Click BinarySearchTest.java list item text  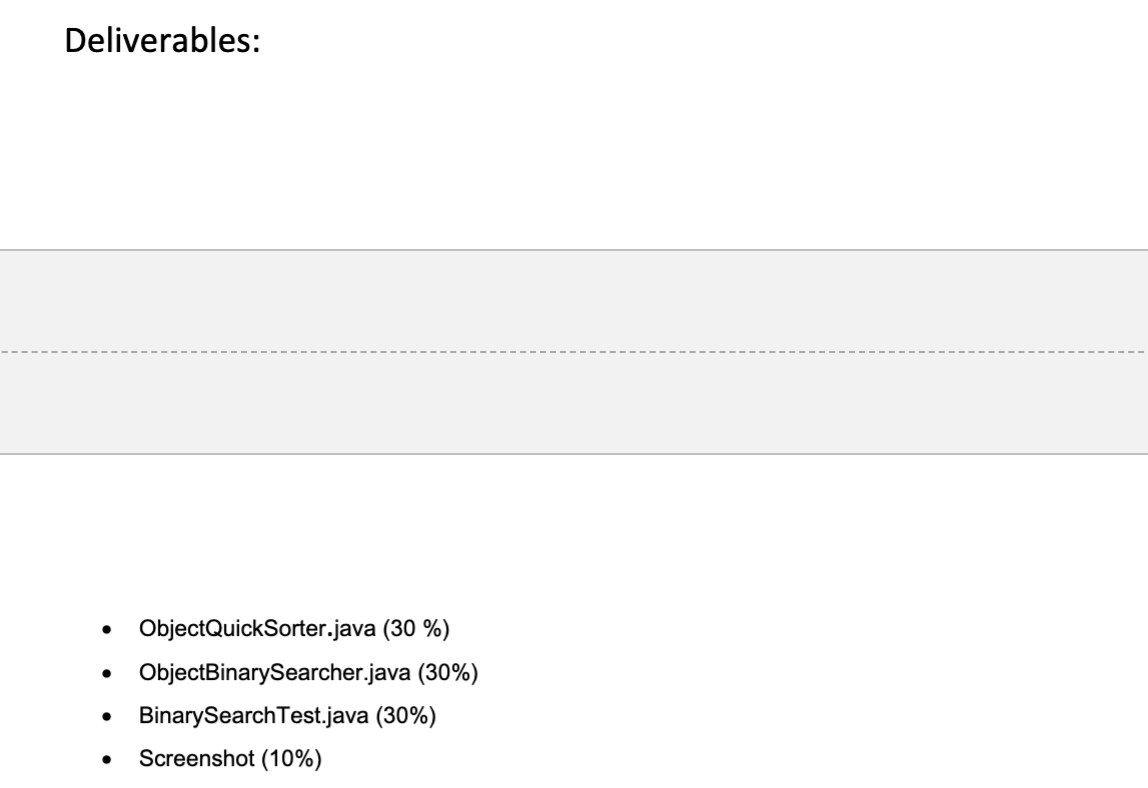pyautogui.click(x=253, y=715)
